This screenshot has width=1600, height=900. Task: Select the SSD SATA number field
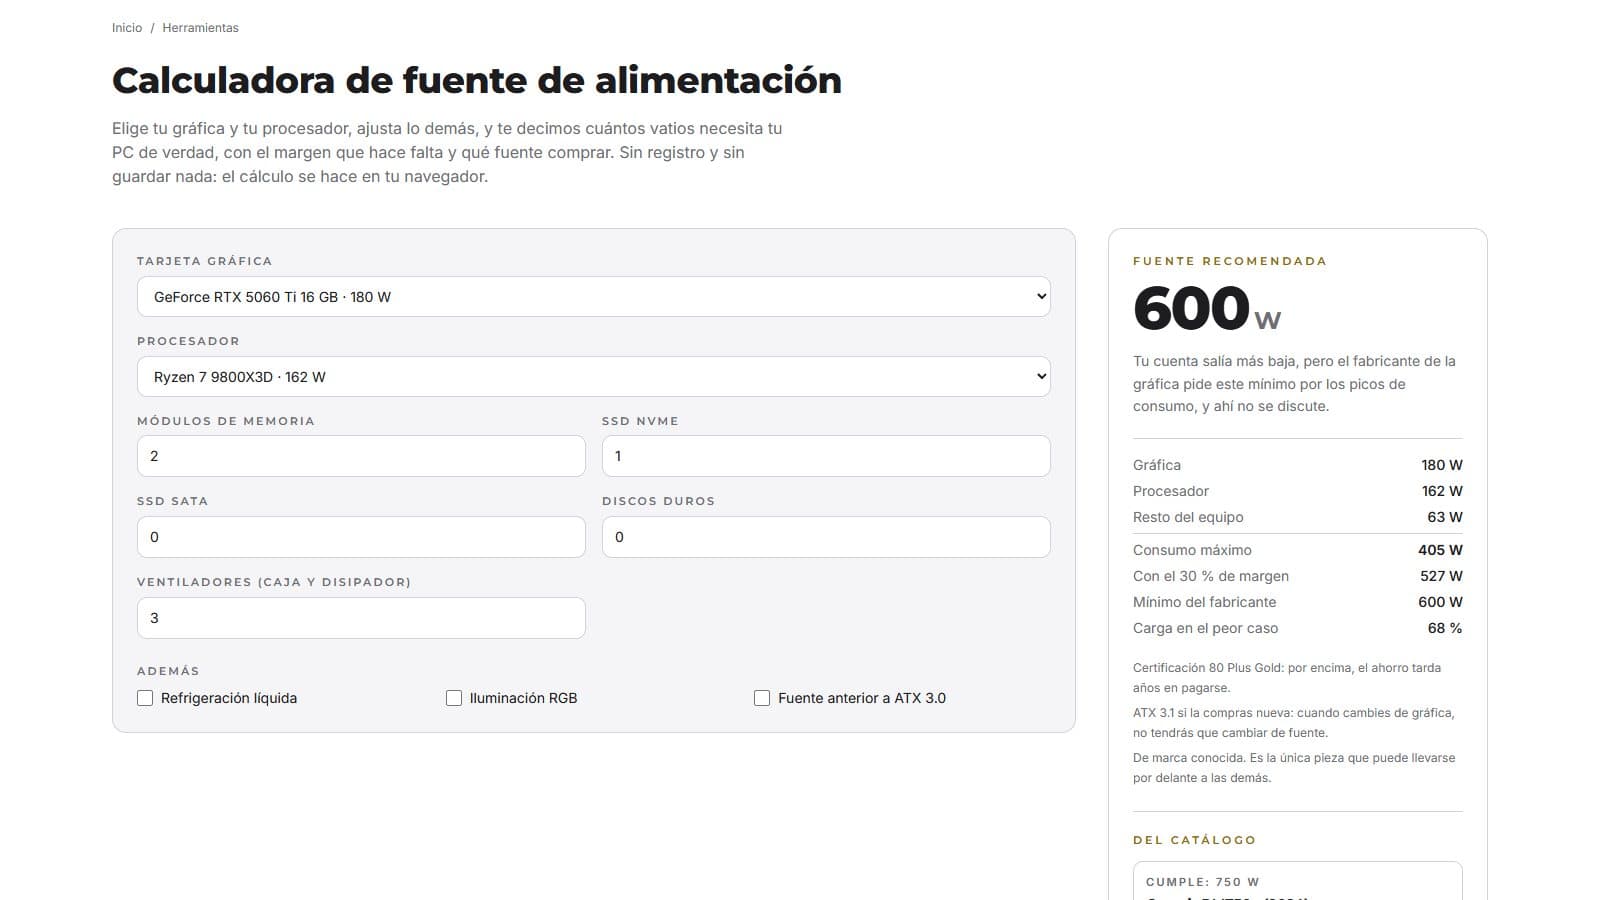pos(361,537)
